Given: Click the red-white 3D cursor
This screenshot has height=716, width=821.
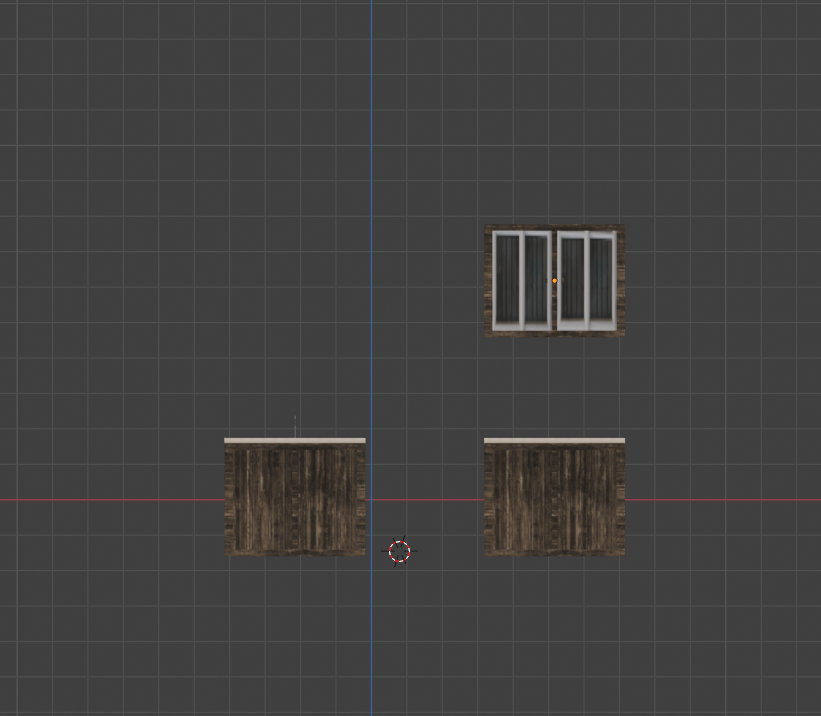Looking at the screenshot, I should [400, 552].
